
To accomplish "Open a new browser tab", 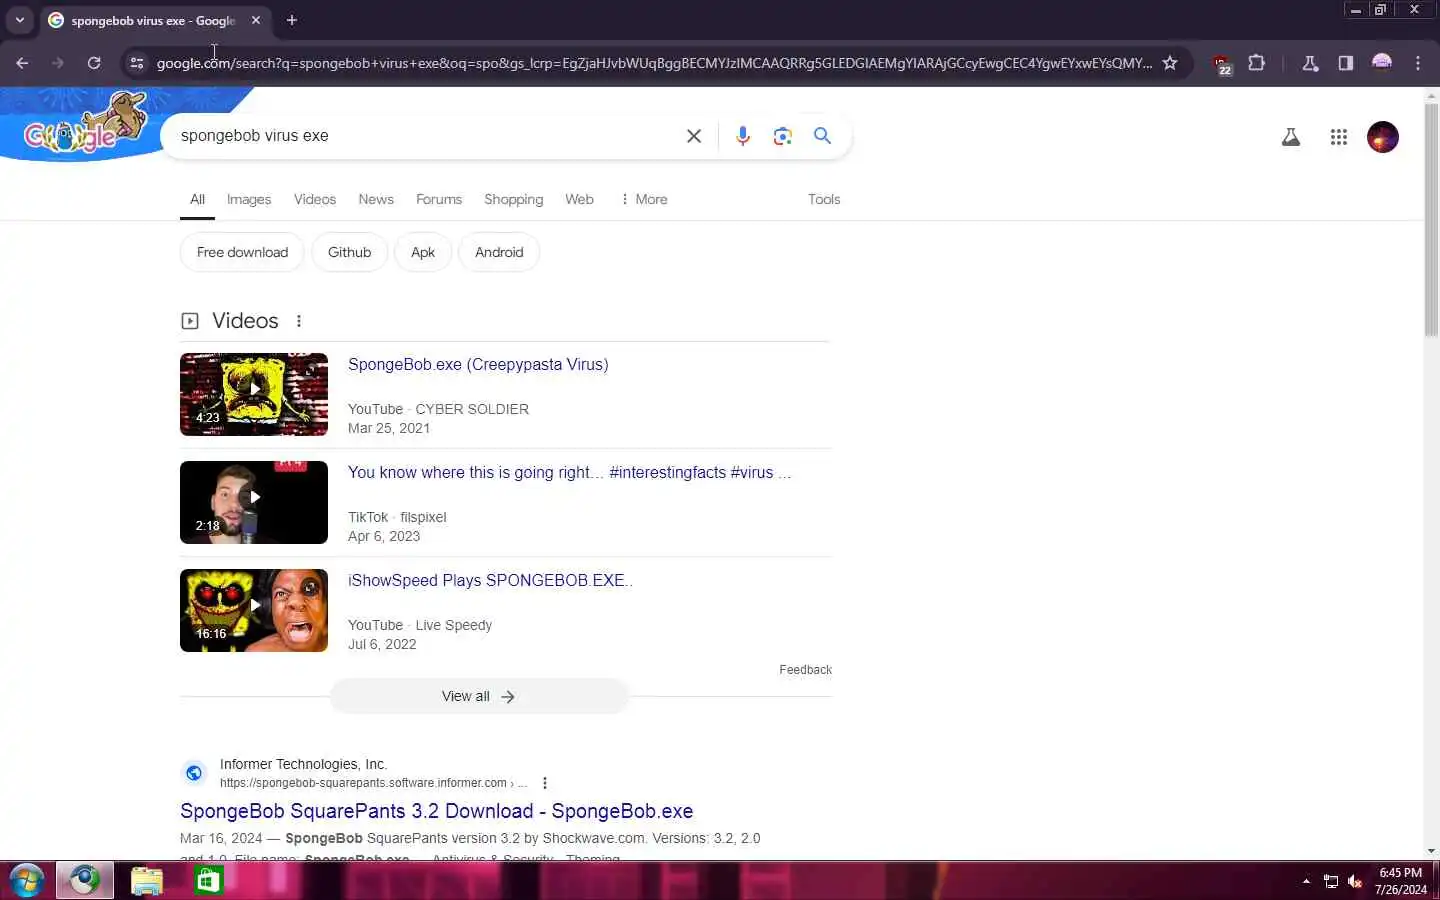I will 292,20.
